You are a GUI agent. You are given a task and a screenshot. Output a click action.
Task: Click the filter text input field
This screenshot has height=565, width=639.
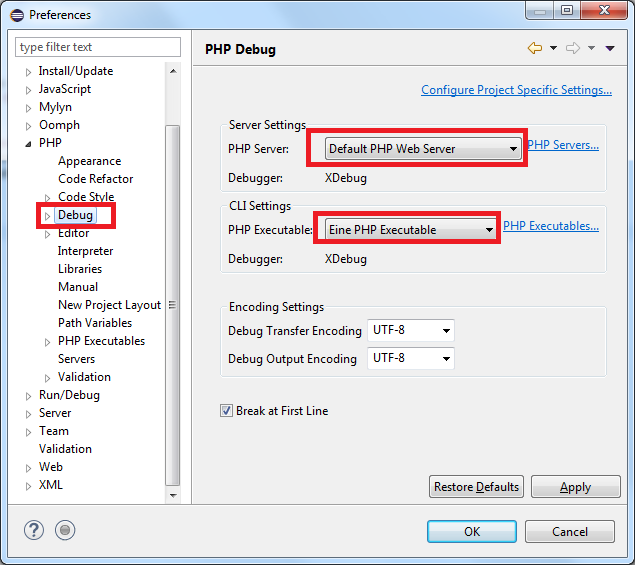[x=98, y=47]
